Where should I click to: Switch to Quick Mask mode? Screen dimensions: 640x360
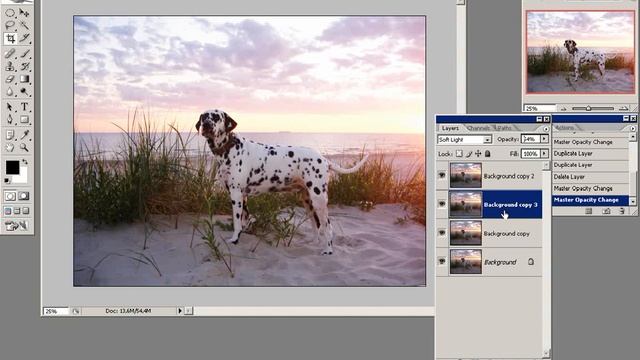coord(24,196)
